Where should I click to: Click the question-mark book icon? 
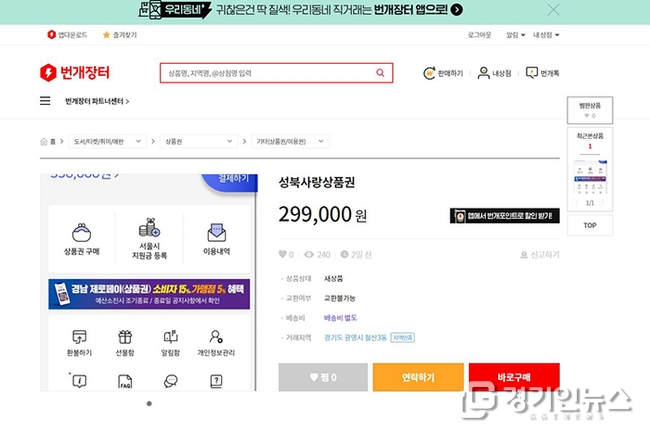point(216,381)
